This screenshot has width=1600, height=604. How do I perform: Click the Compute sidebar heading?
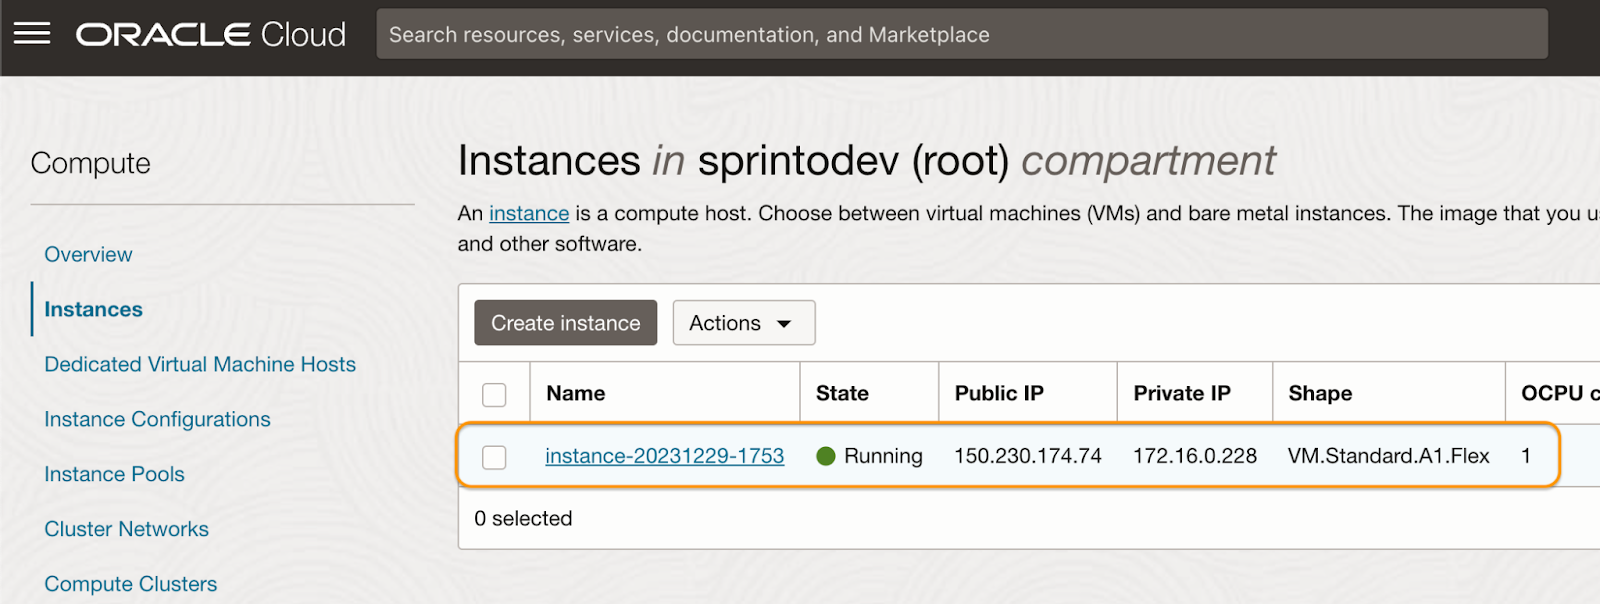click(90, 163)
